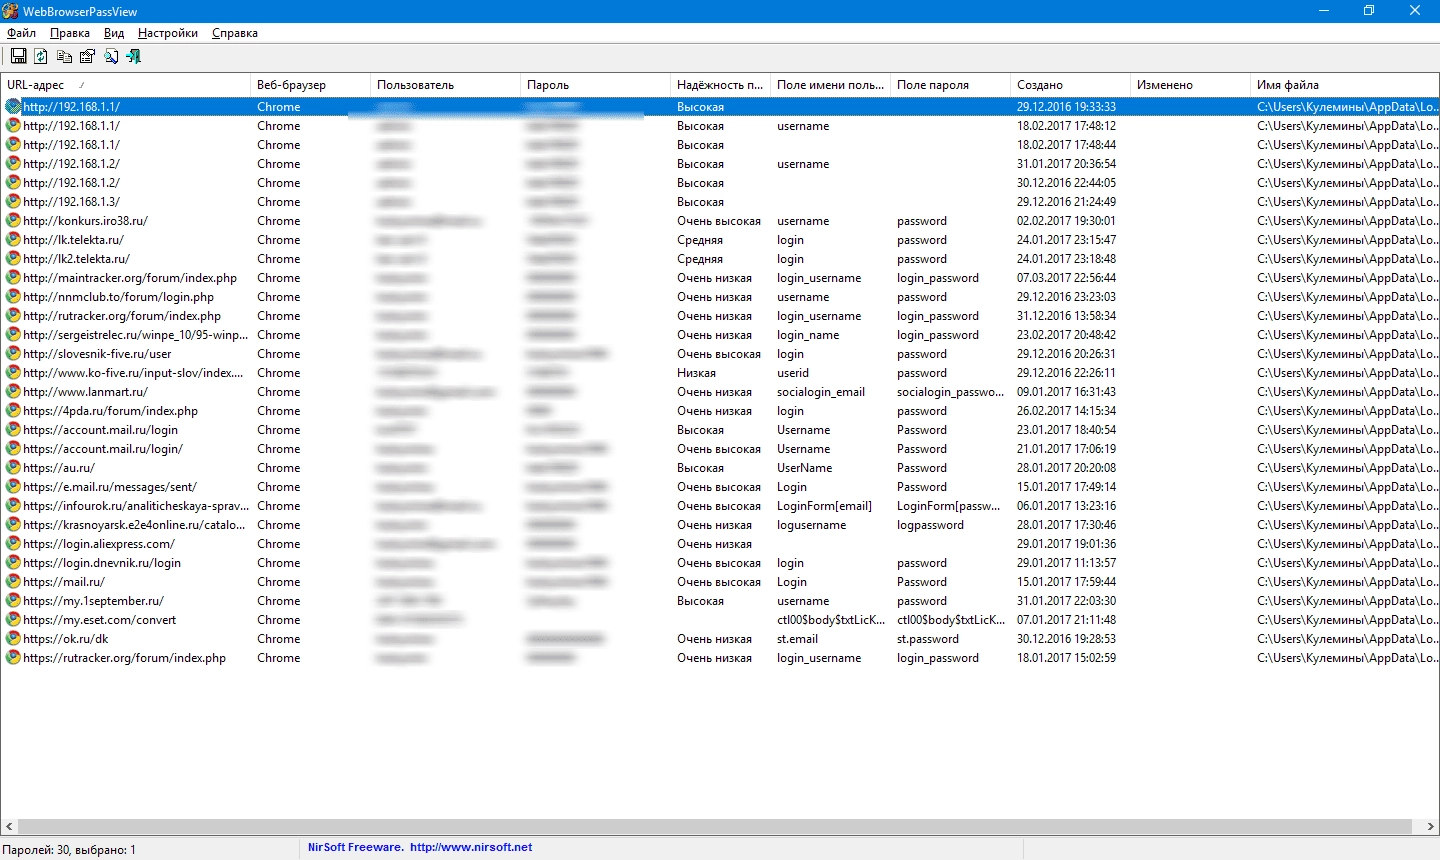Click the Chrome icon on the sergeistrelec.ru row
The width and height of the screenshot is (1440, 860).
coord(13,335)
